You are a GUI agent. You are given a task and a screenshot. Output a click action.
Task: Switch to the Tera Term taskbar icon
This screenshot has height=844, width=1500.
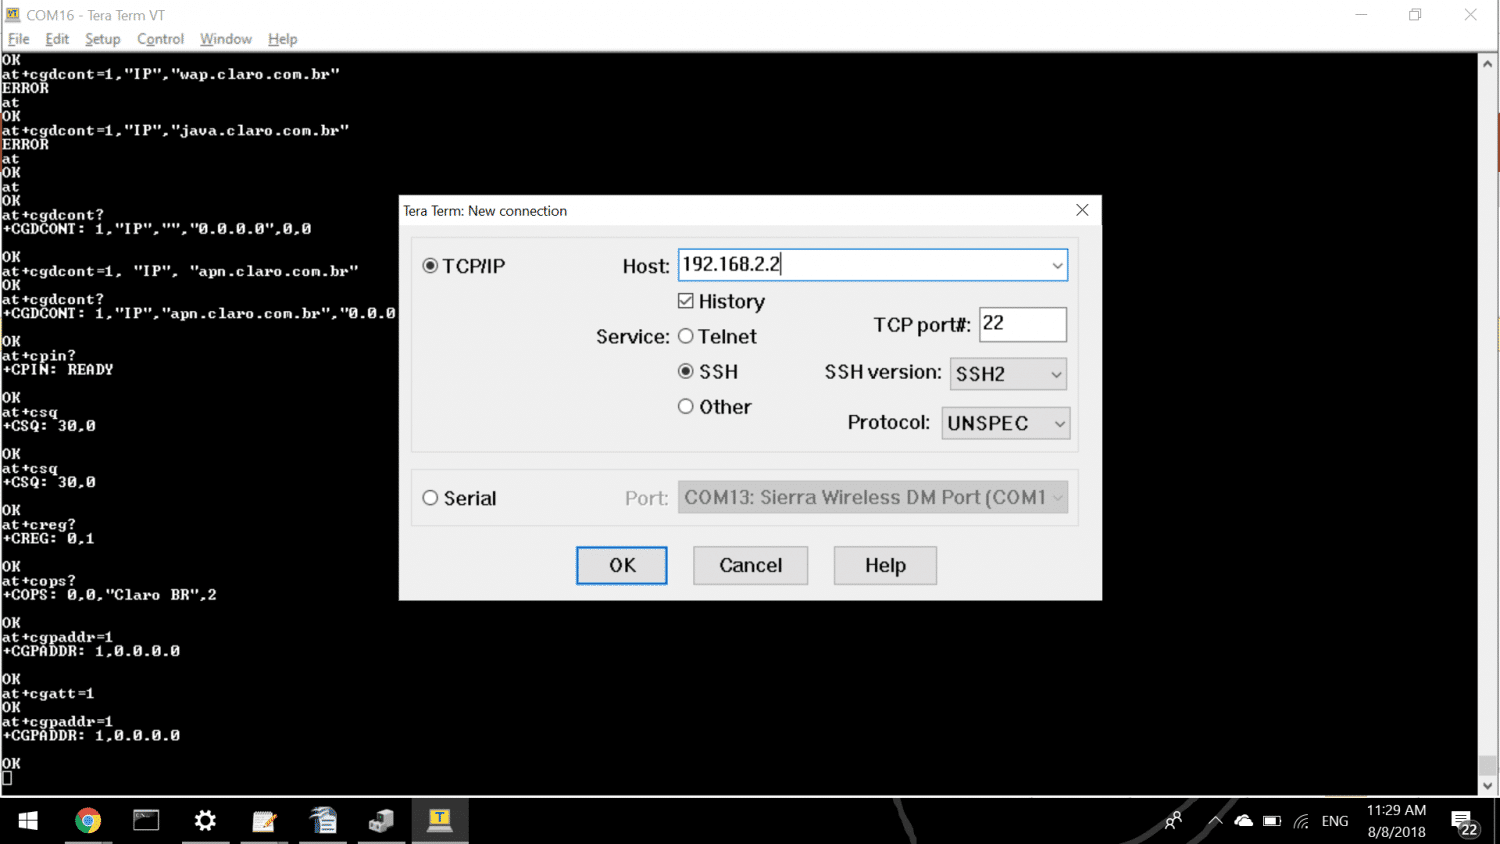(x=440, y=821)
